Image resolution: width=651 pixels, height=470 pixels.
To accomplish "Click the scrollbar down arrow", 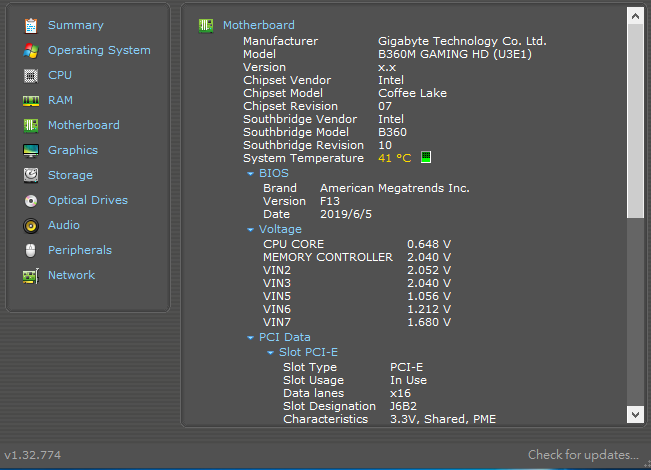I will (635, 414).
